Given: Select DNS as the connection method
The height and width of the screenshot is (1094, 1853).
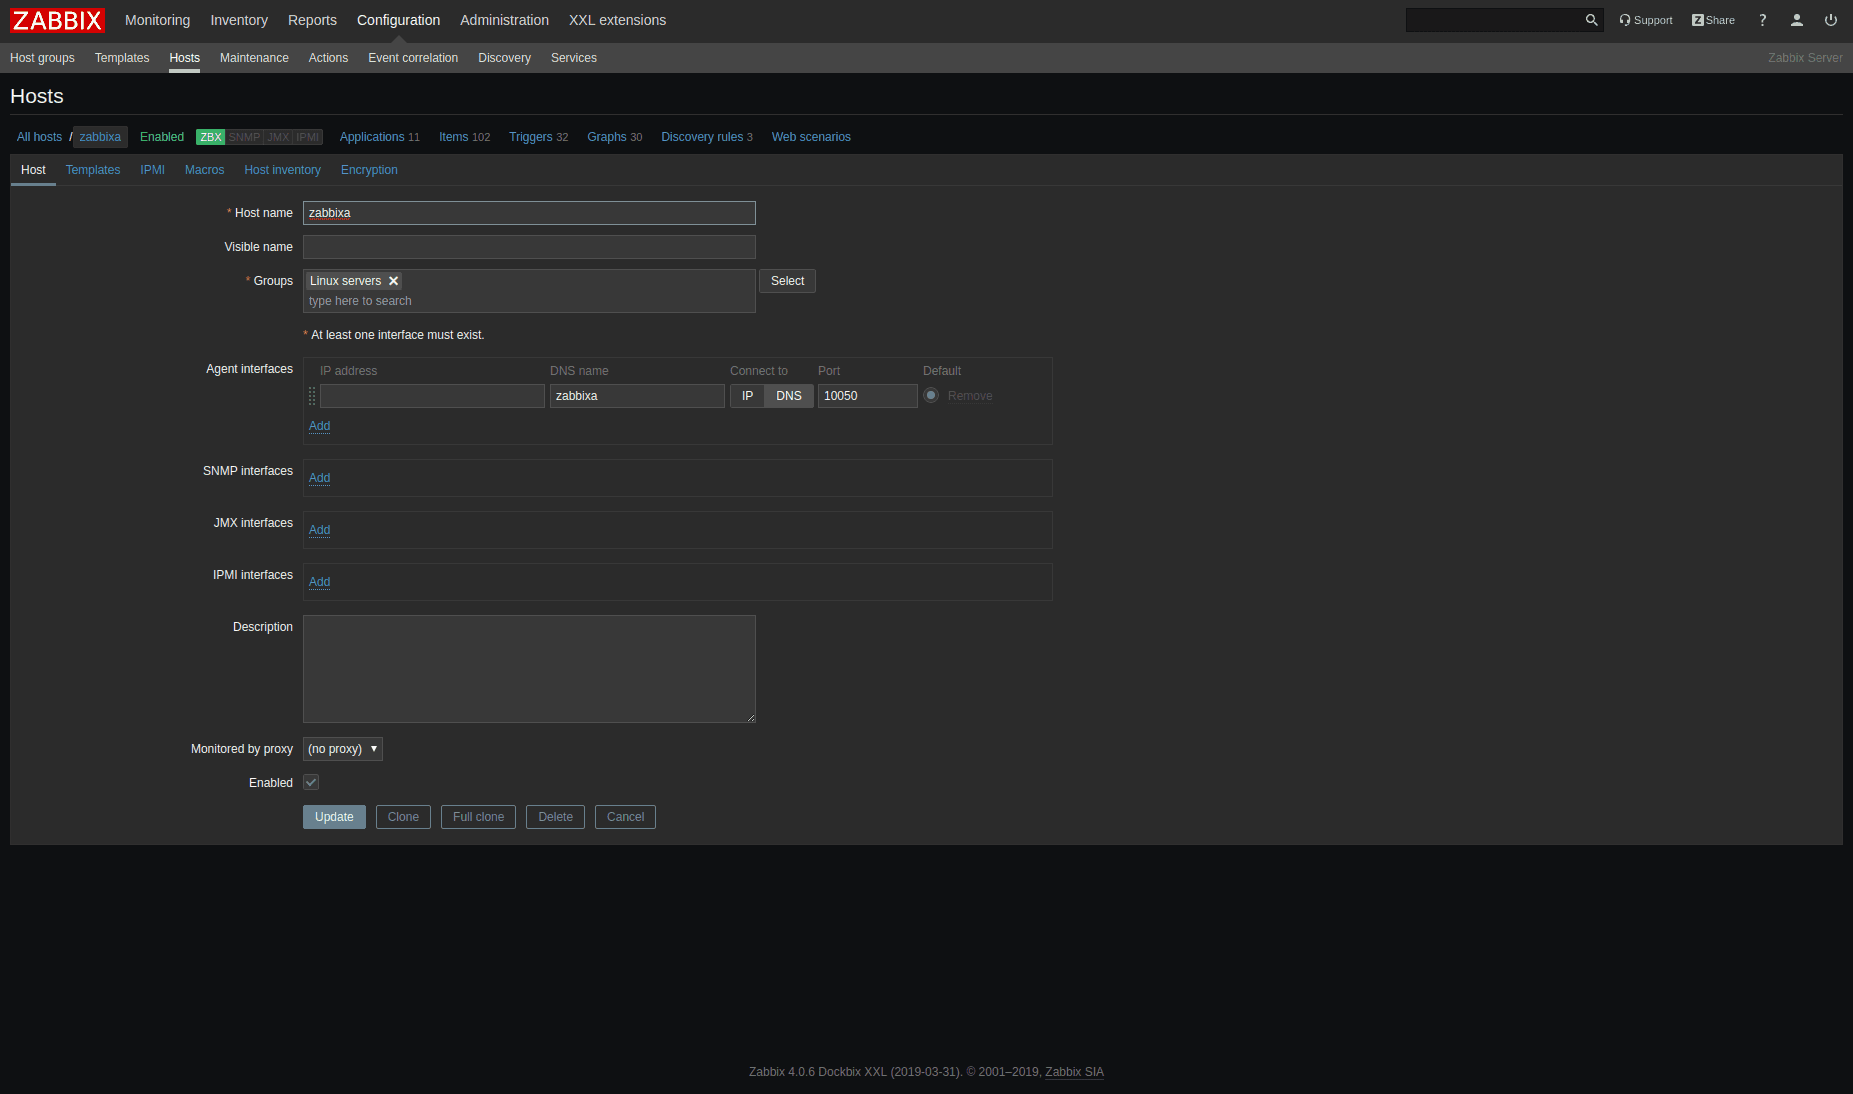Looking at the screenshot, I should tap(789, 396).
